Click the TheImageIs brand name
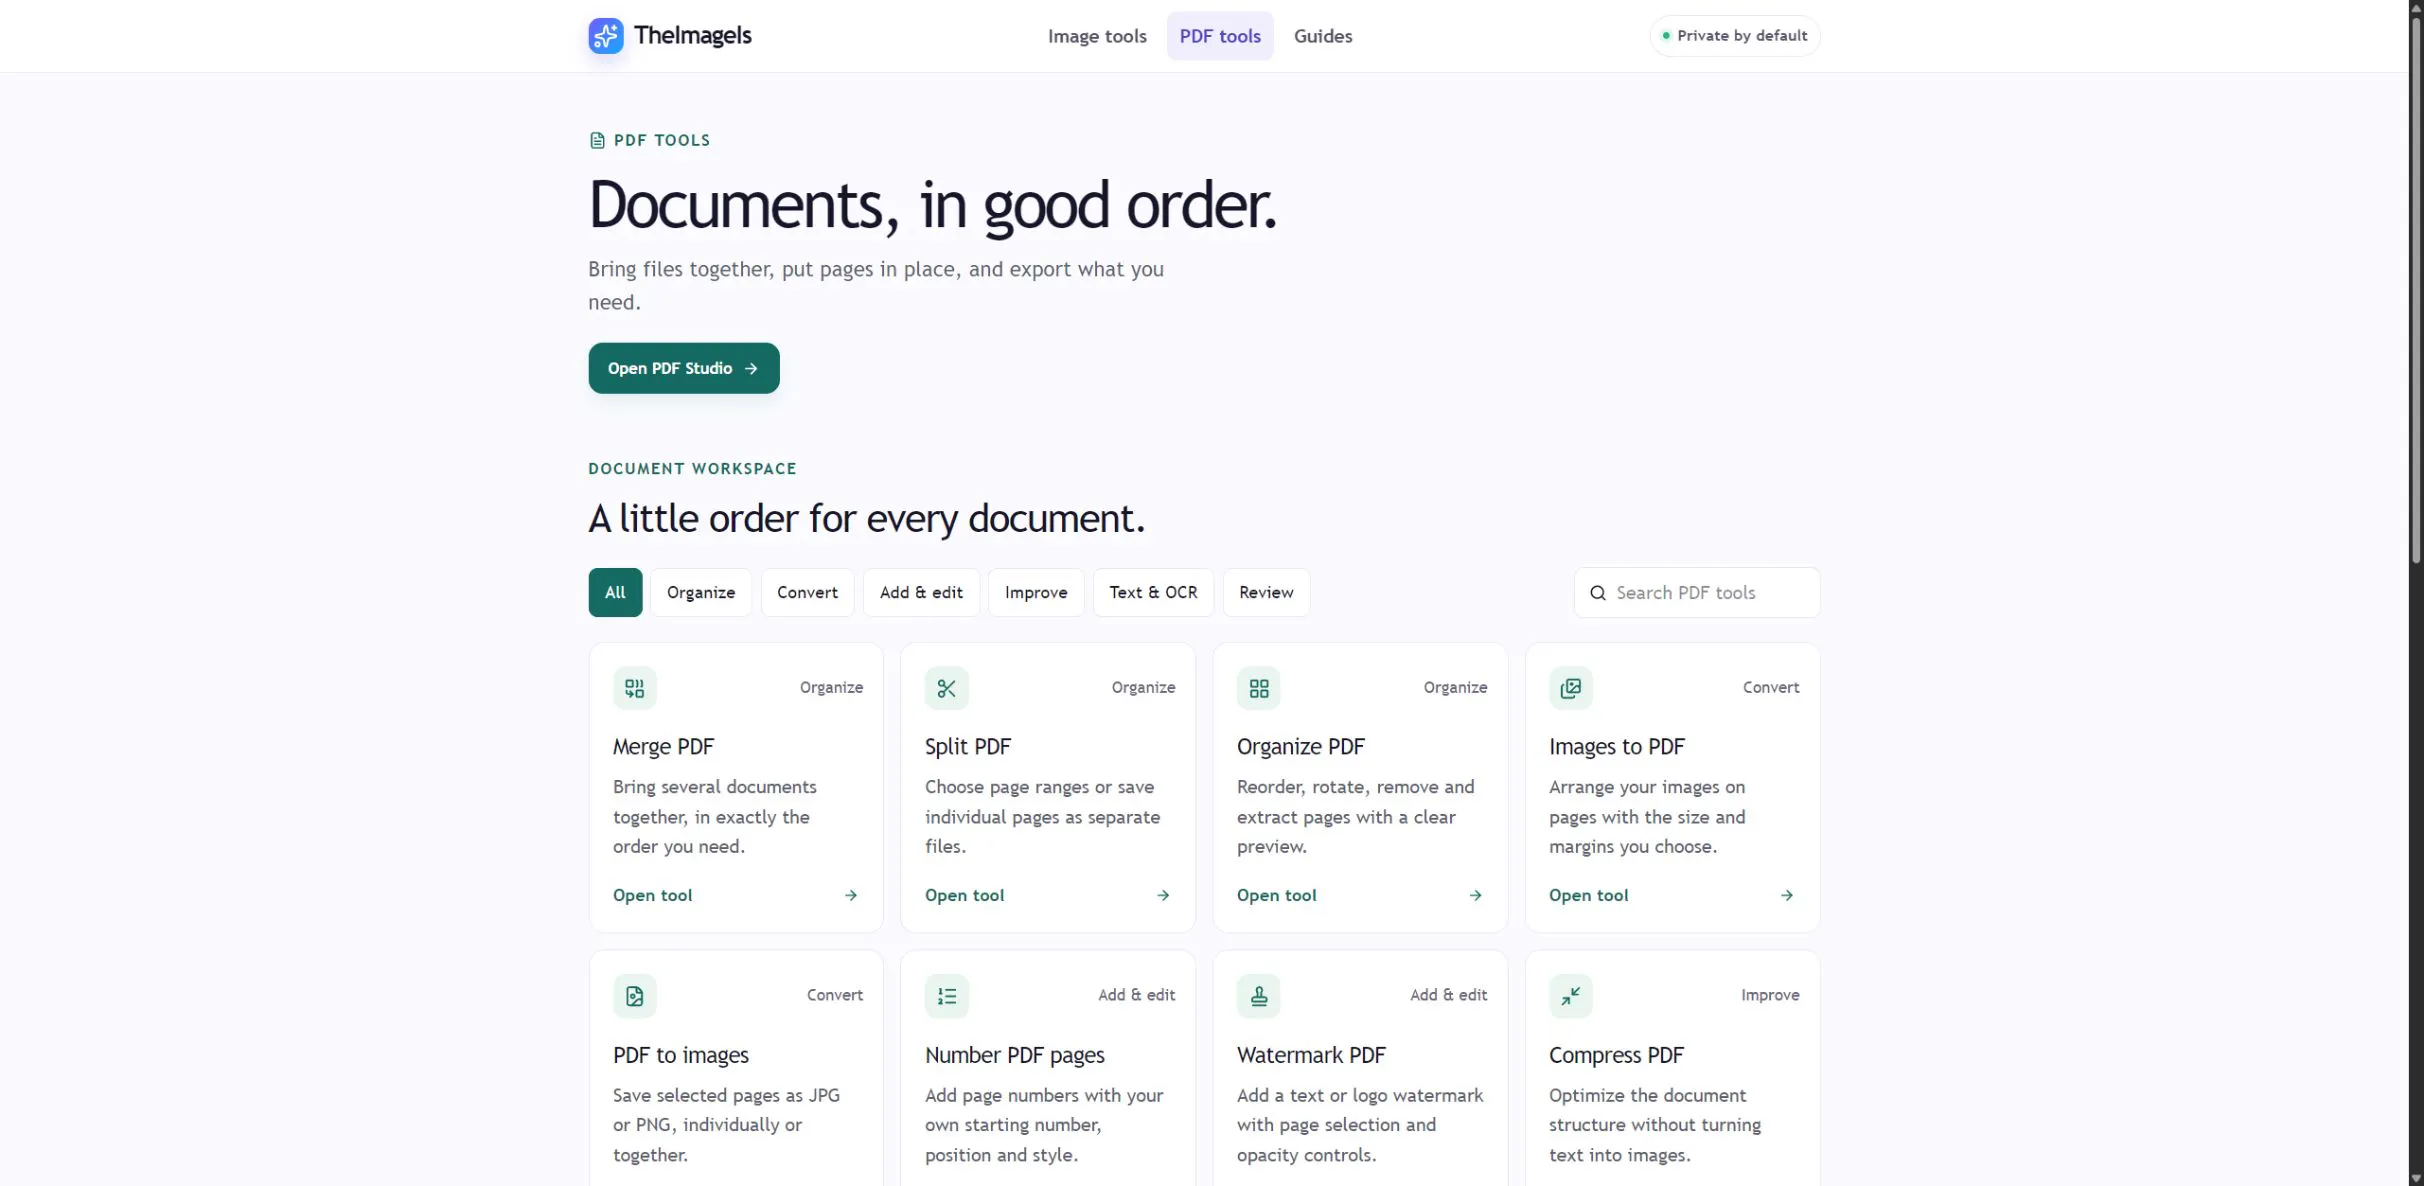2424x1186 pixels. tap(692, 36)
